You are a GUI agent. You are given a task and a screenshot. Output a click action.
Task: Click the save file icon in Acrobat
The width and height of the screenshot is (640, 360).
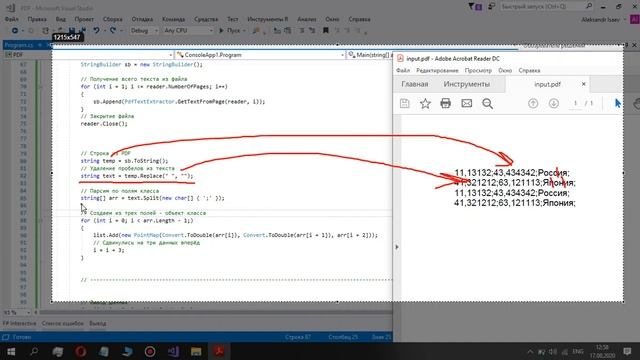pyautogui.click(x=404, y=103)
